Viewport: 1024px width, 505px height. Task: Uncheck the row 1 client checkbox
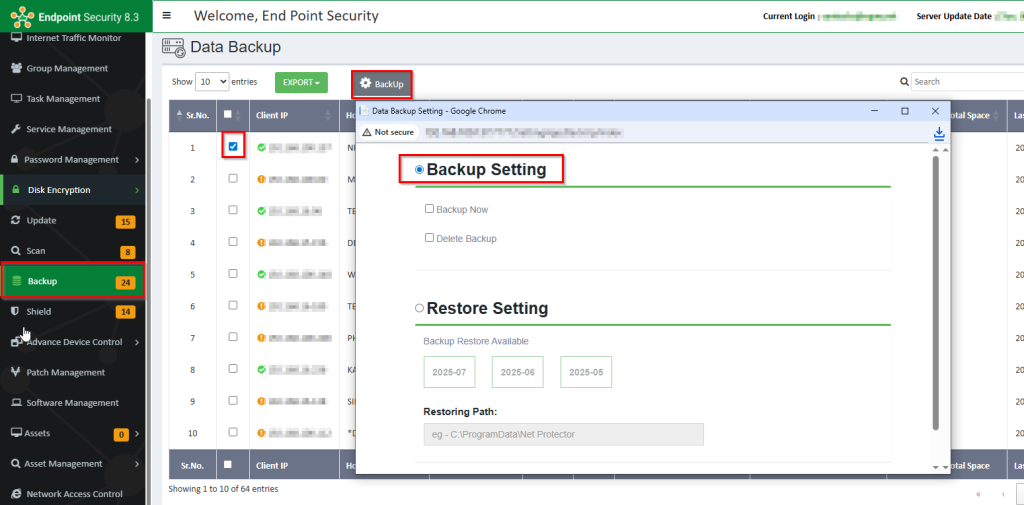(233, 147)
